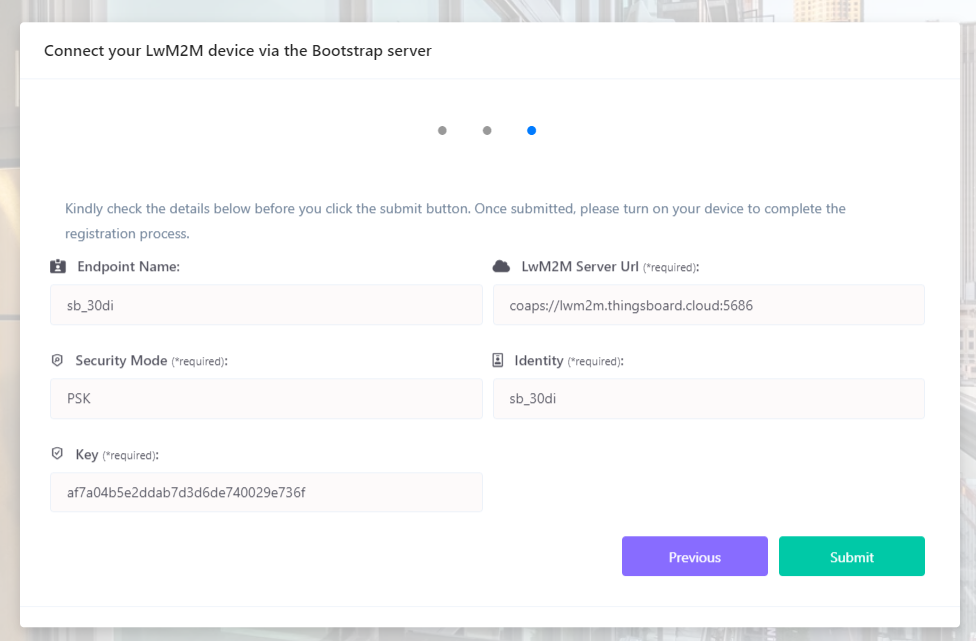Image resolution: width=976 pixels, height=641 pixels.
Task: Click the cloud icon beside LwM2M Server Url
Action: tap(502, 267)
